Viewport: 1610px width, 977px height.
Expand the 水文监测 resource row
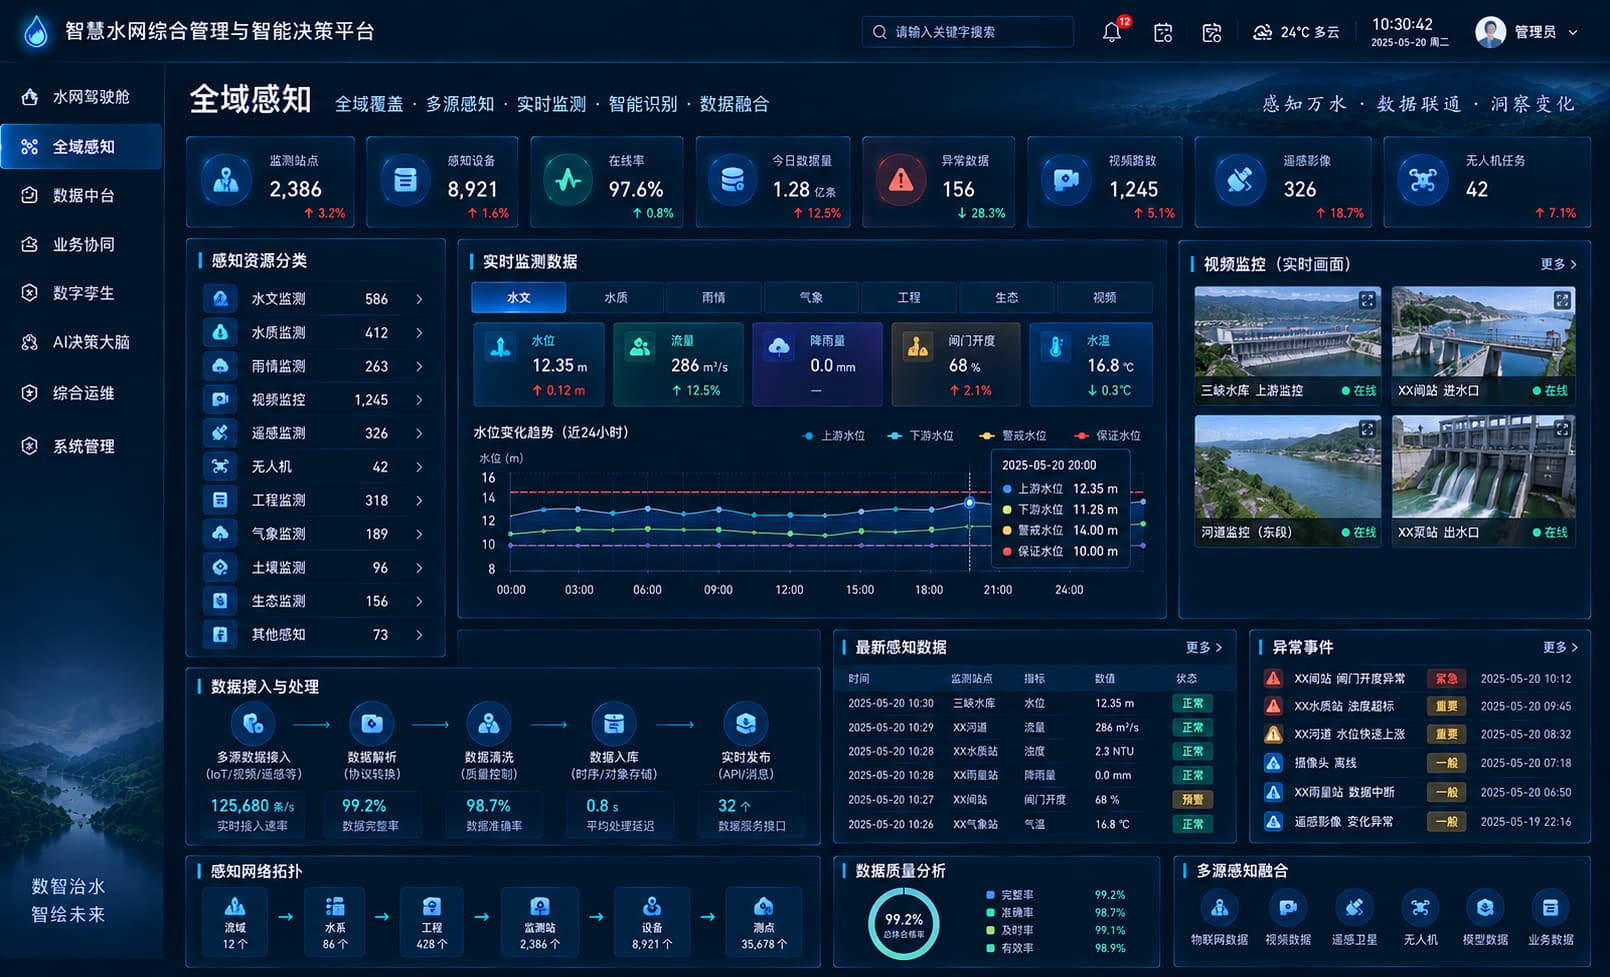tap(315, 299)
